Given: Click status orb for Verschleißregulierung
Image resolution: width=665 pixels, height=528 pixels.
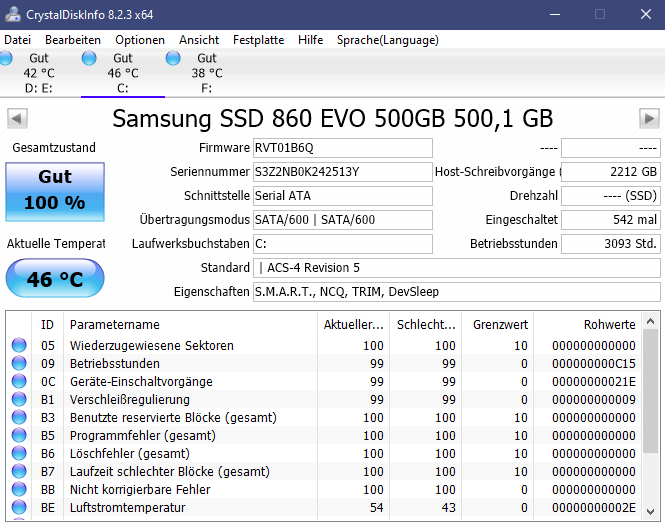Looking at the screenshot, I should pos(19,399).
